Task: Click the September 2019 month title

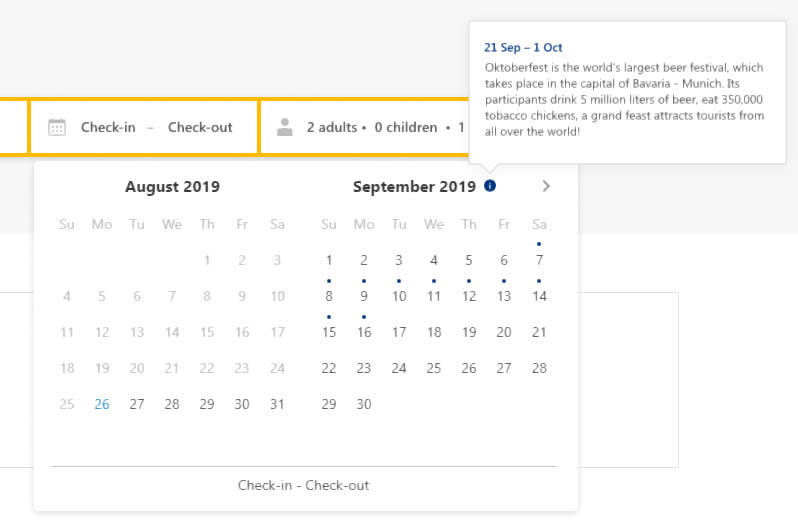Action: pos(414,186)
